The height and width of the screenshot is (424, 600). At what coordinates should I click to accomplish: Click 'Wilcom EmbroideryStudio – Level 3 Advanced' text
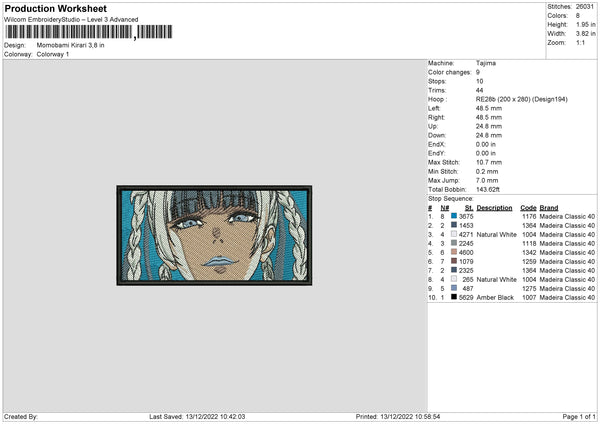click(x=71, y=19)
